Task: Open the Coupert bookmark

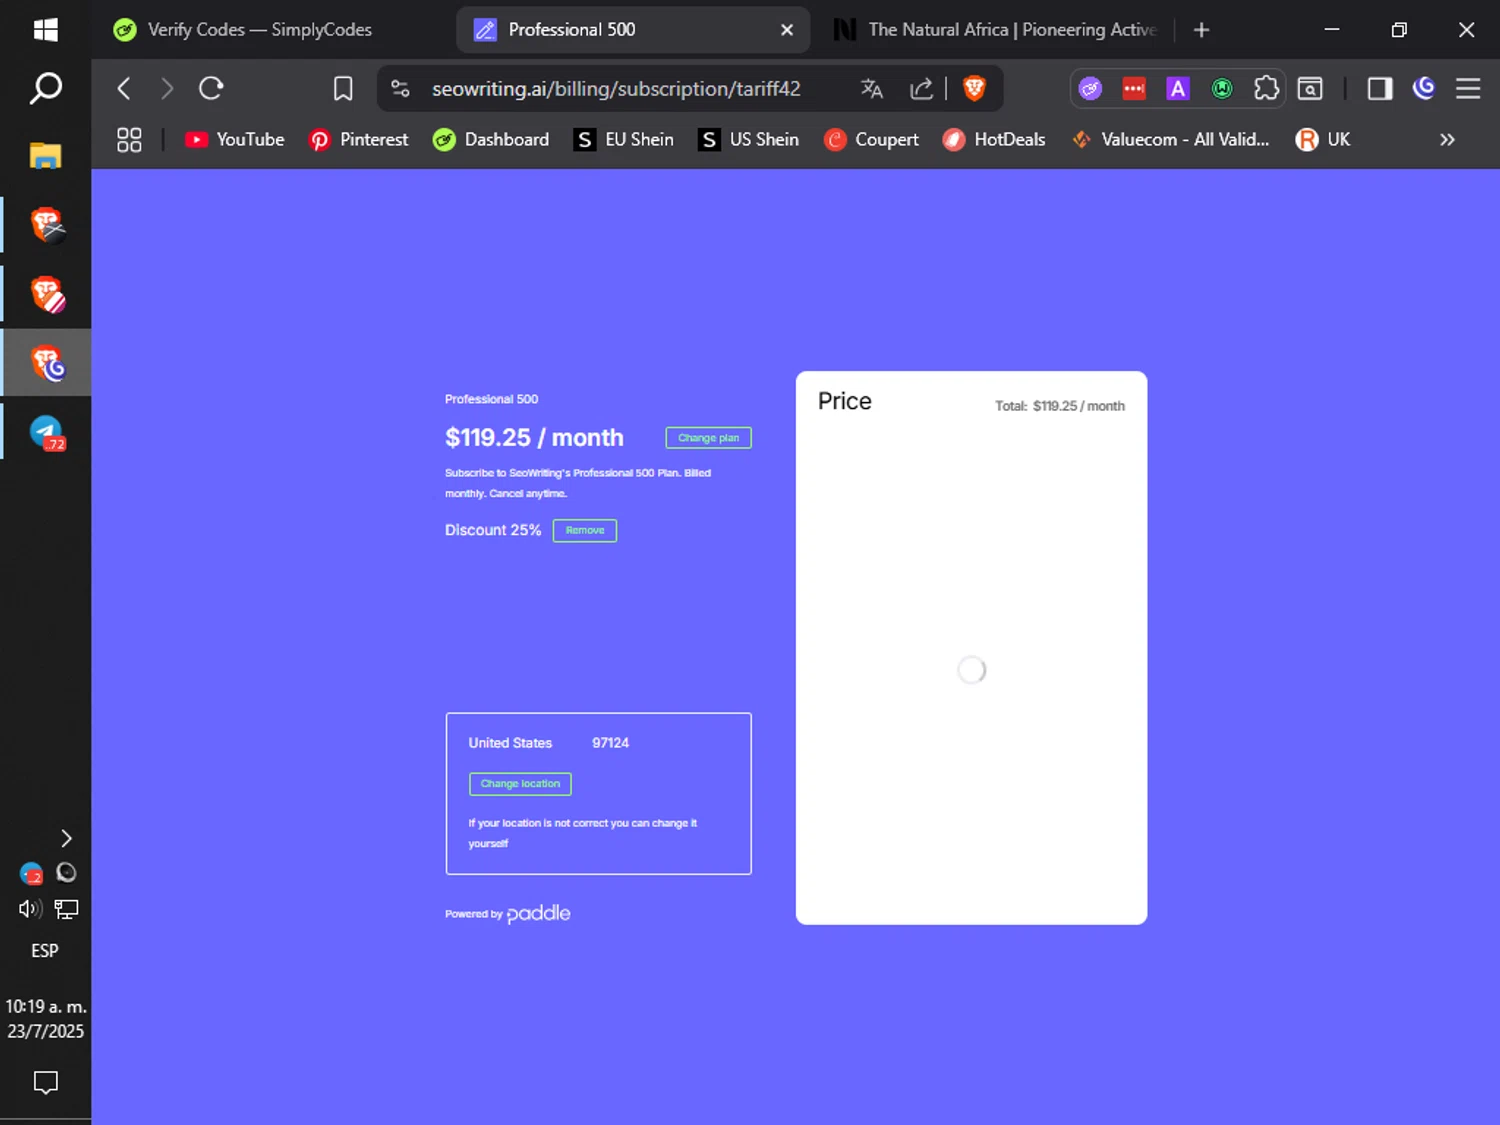Action: (871, 140)
